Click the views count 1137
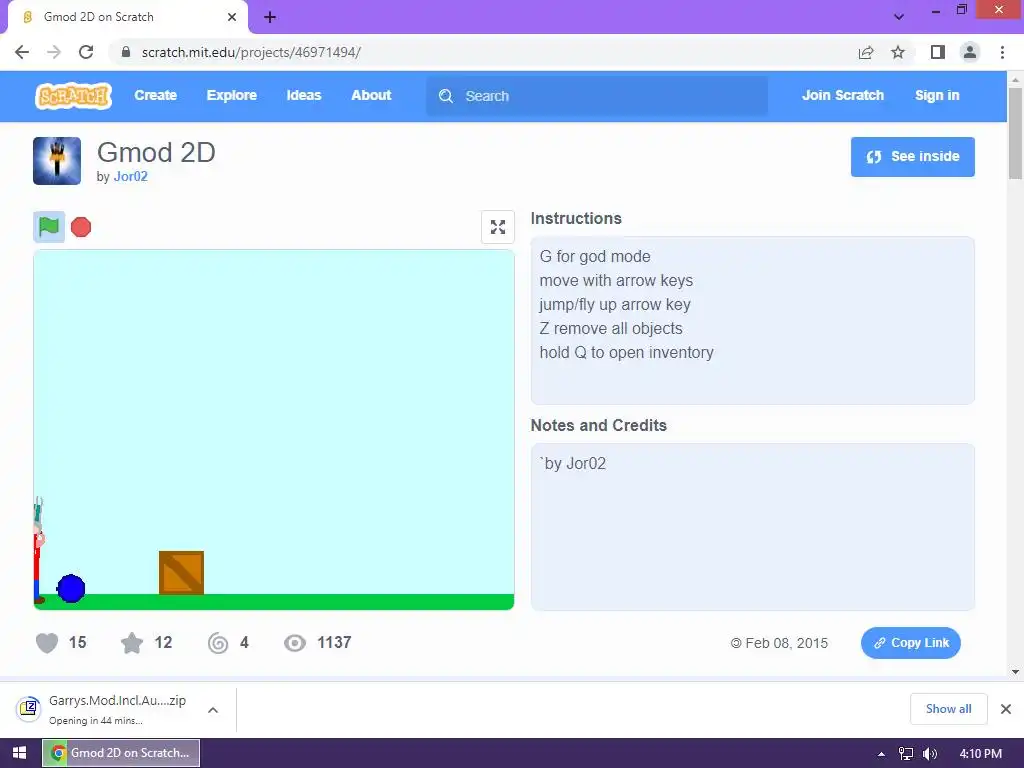The image size is (1024, 768). 334,643
